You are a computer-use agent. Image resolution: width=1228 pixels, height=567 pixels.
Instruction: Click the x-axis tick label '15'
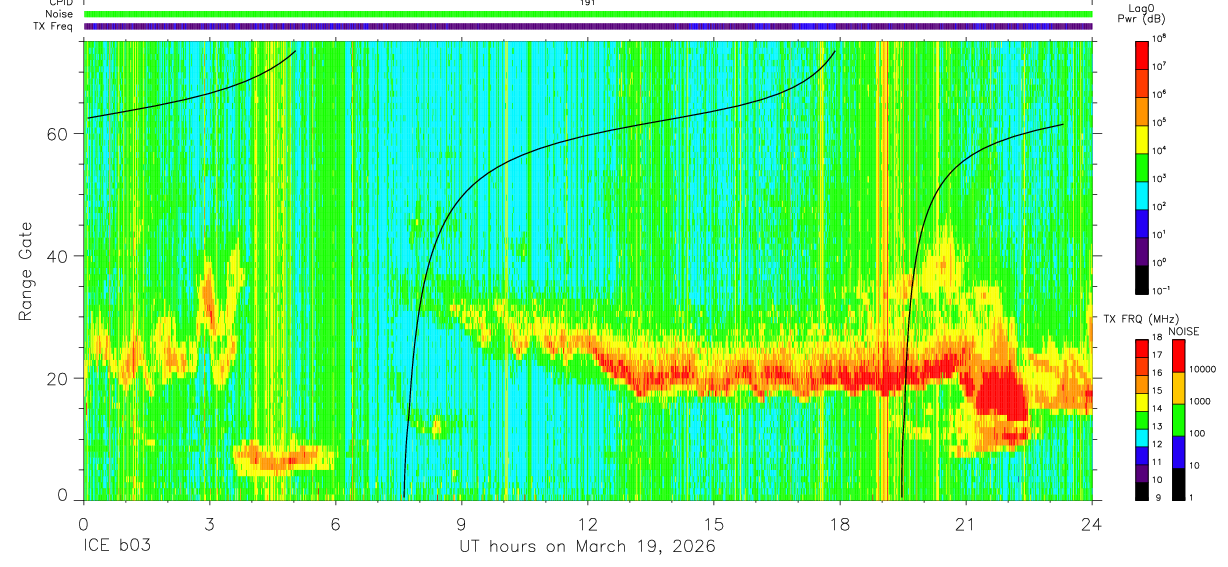coord(714,524)
